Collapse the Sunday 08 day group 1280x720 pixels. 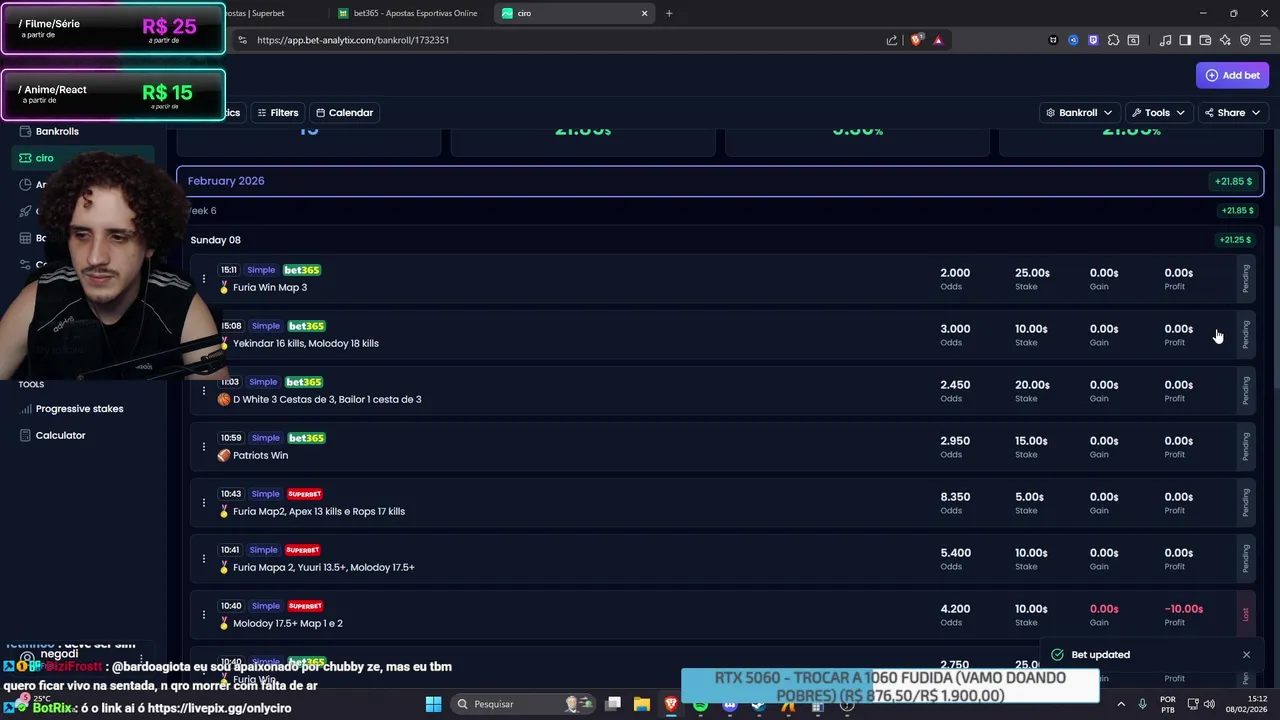point(720,240)
